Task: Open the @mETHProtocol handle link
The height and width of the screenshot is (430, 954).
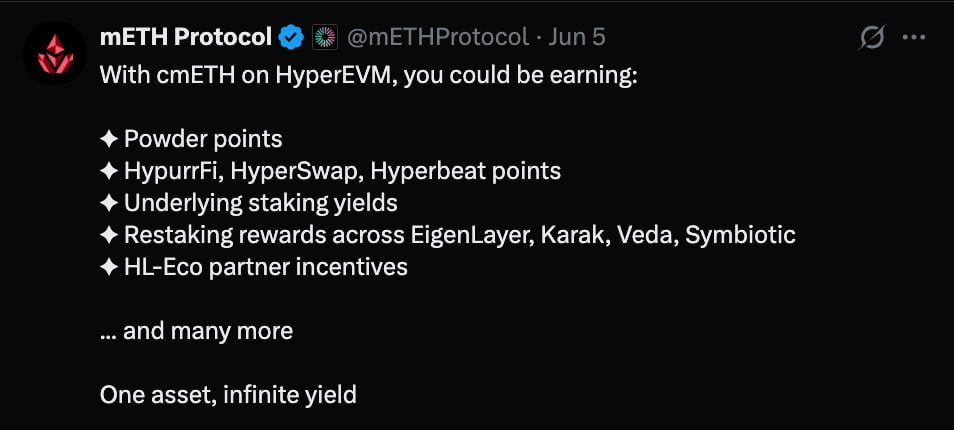Action: 437,38
